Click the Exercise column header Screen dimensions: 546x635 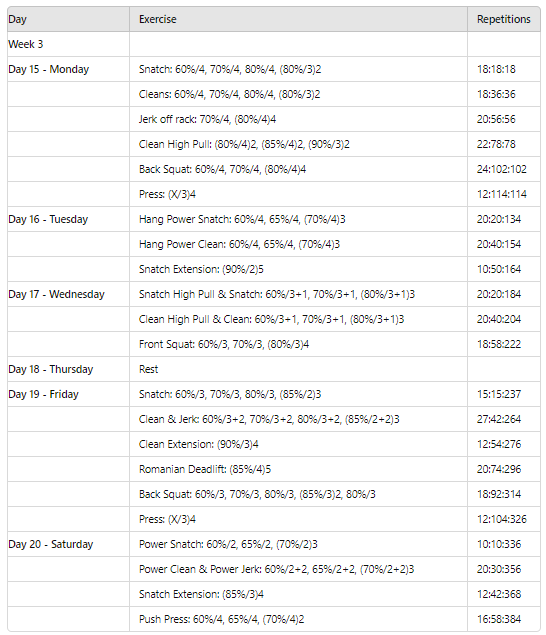tap(299, 19)
